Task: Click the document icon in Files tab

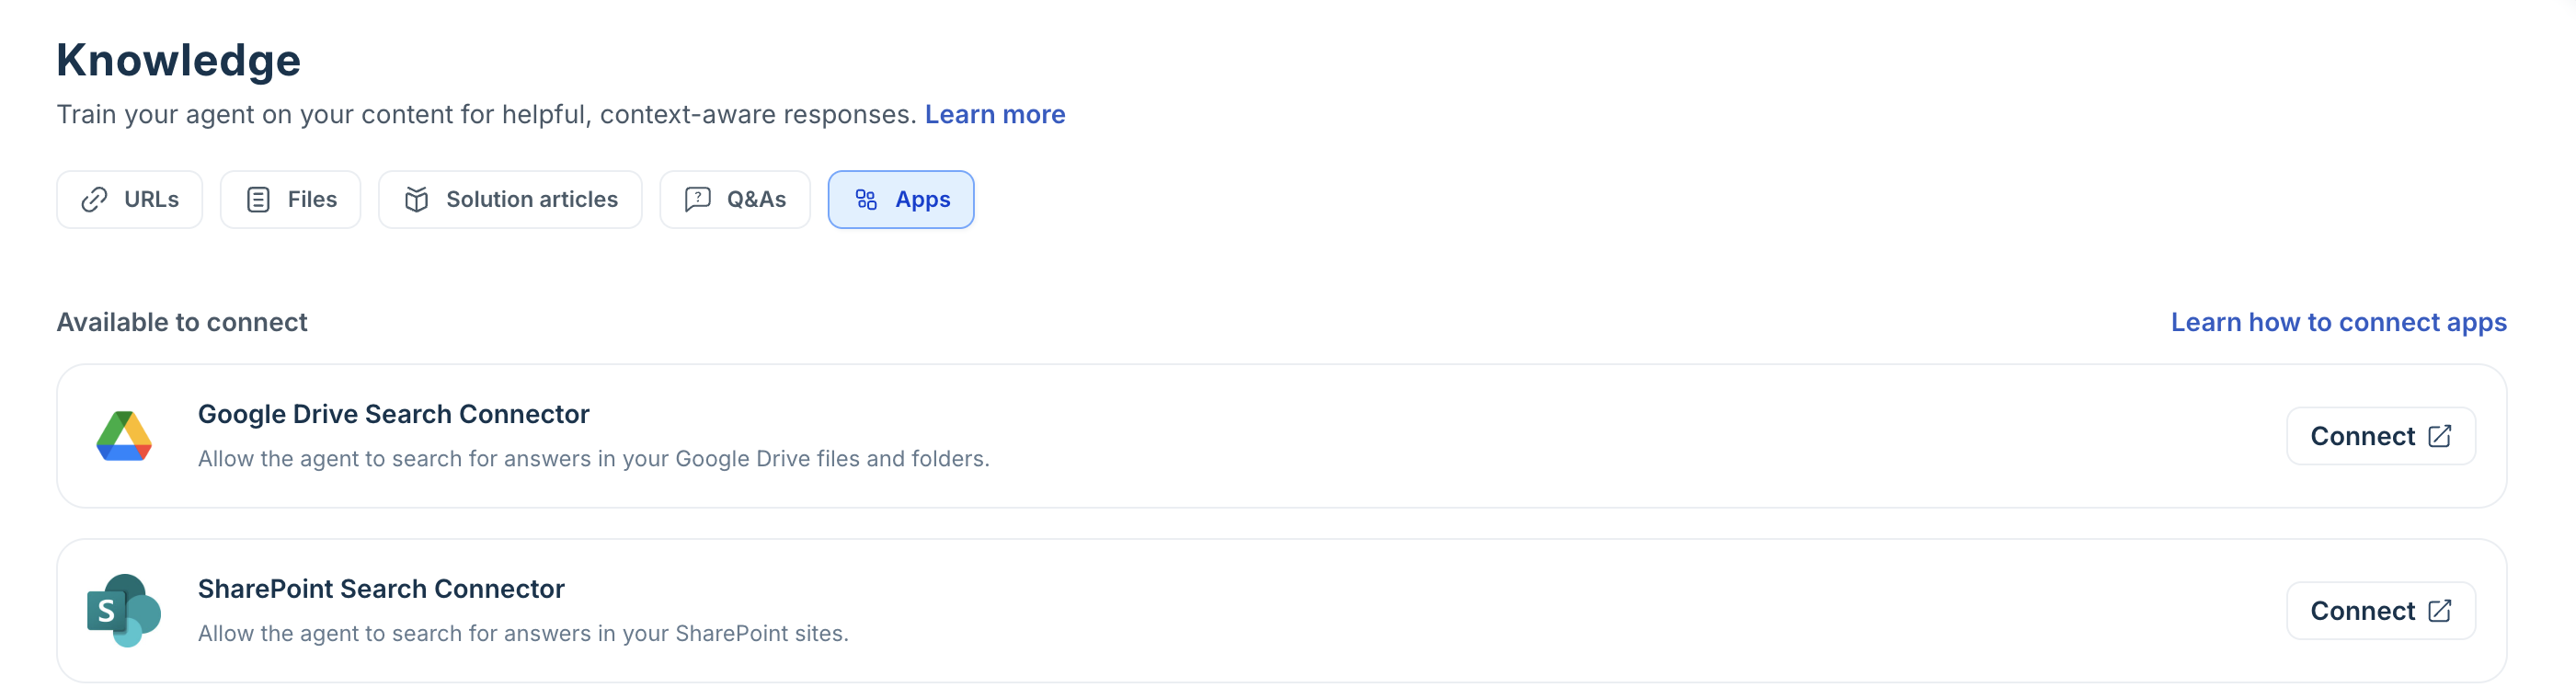Action: (258, 200)
